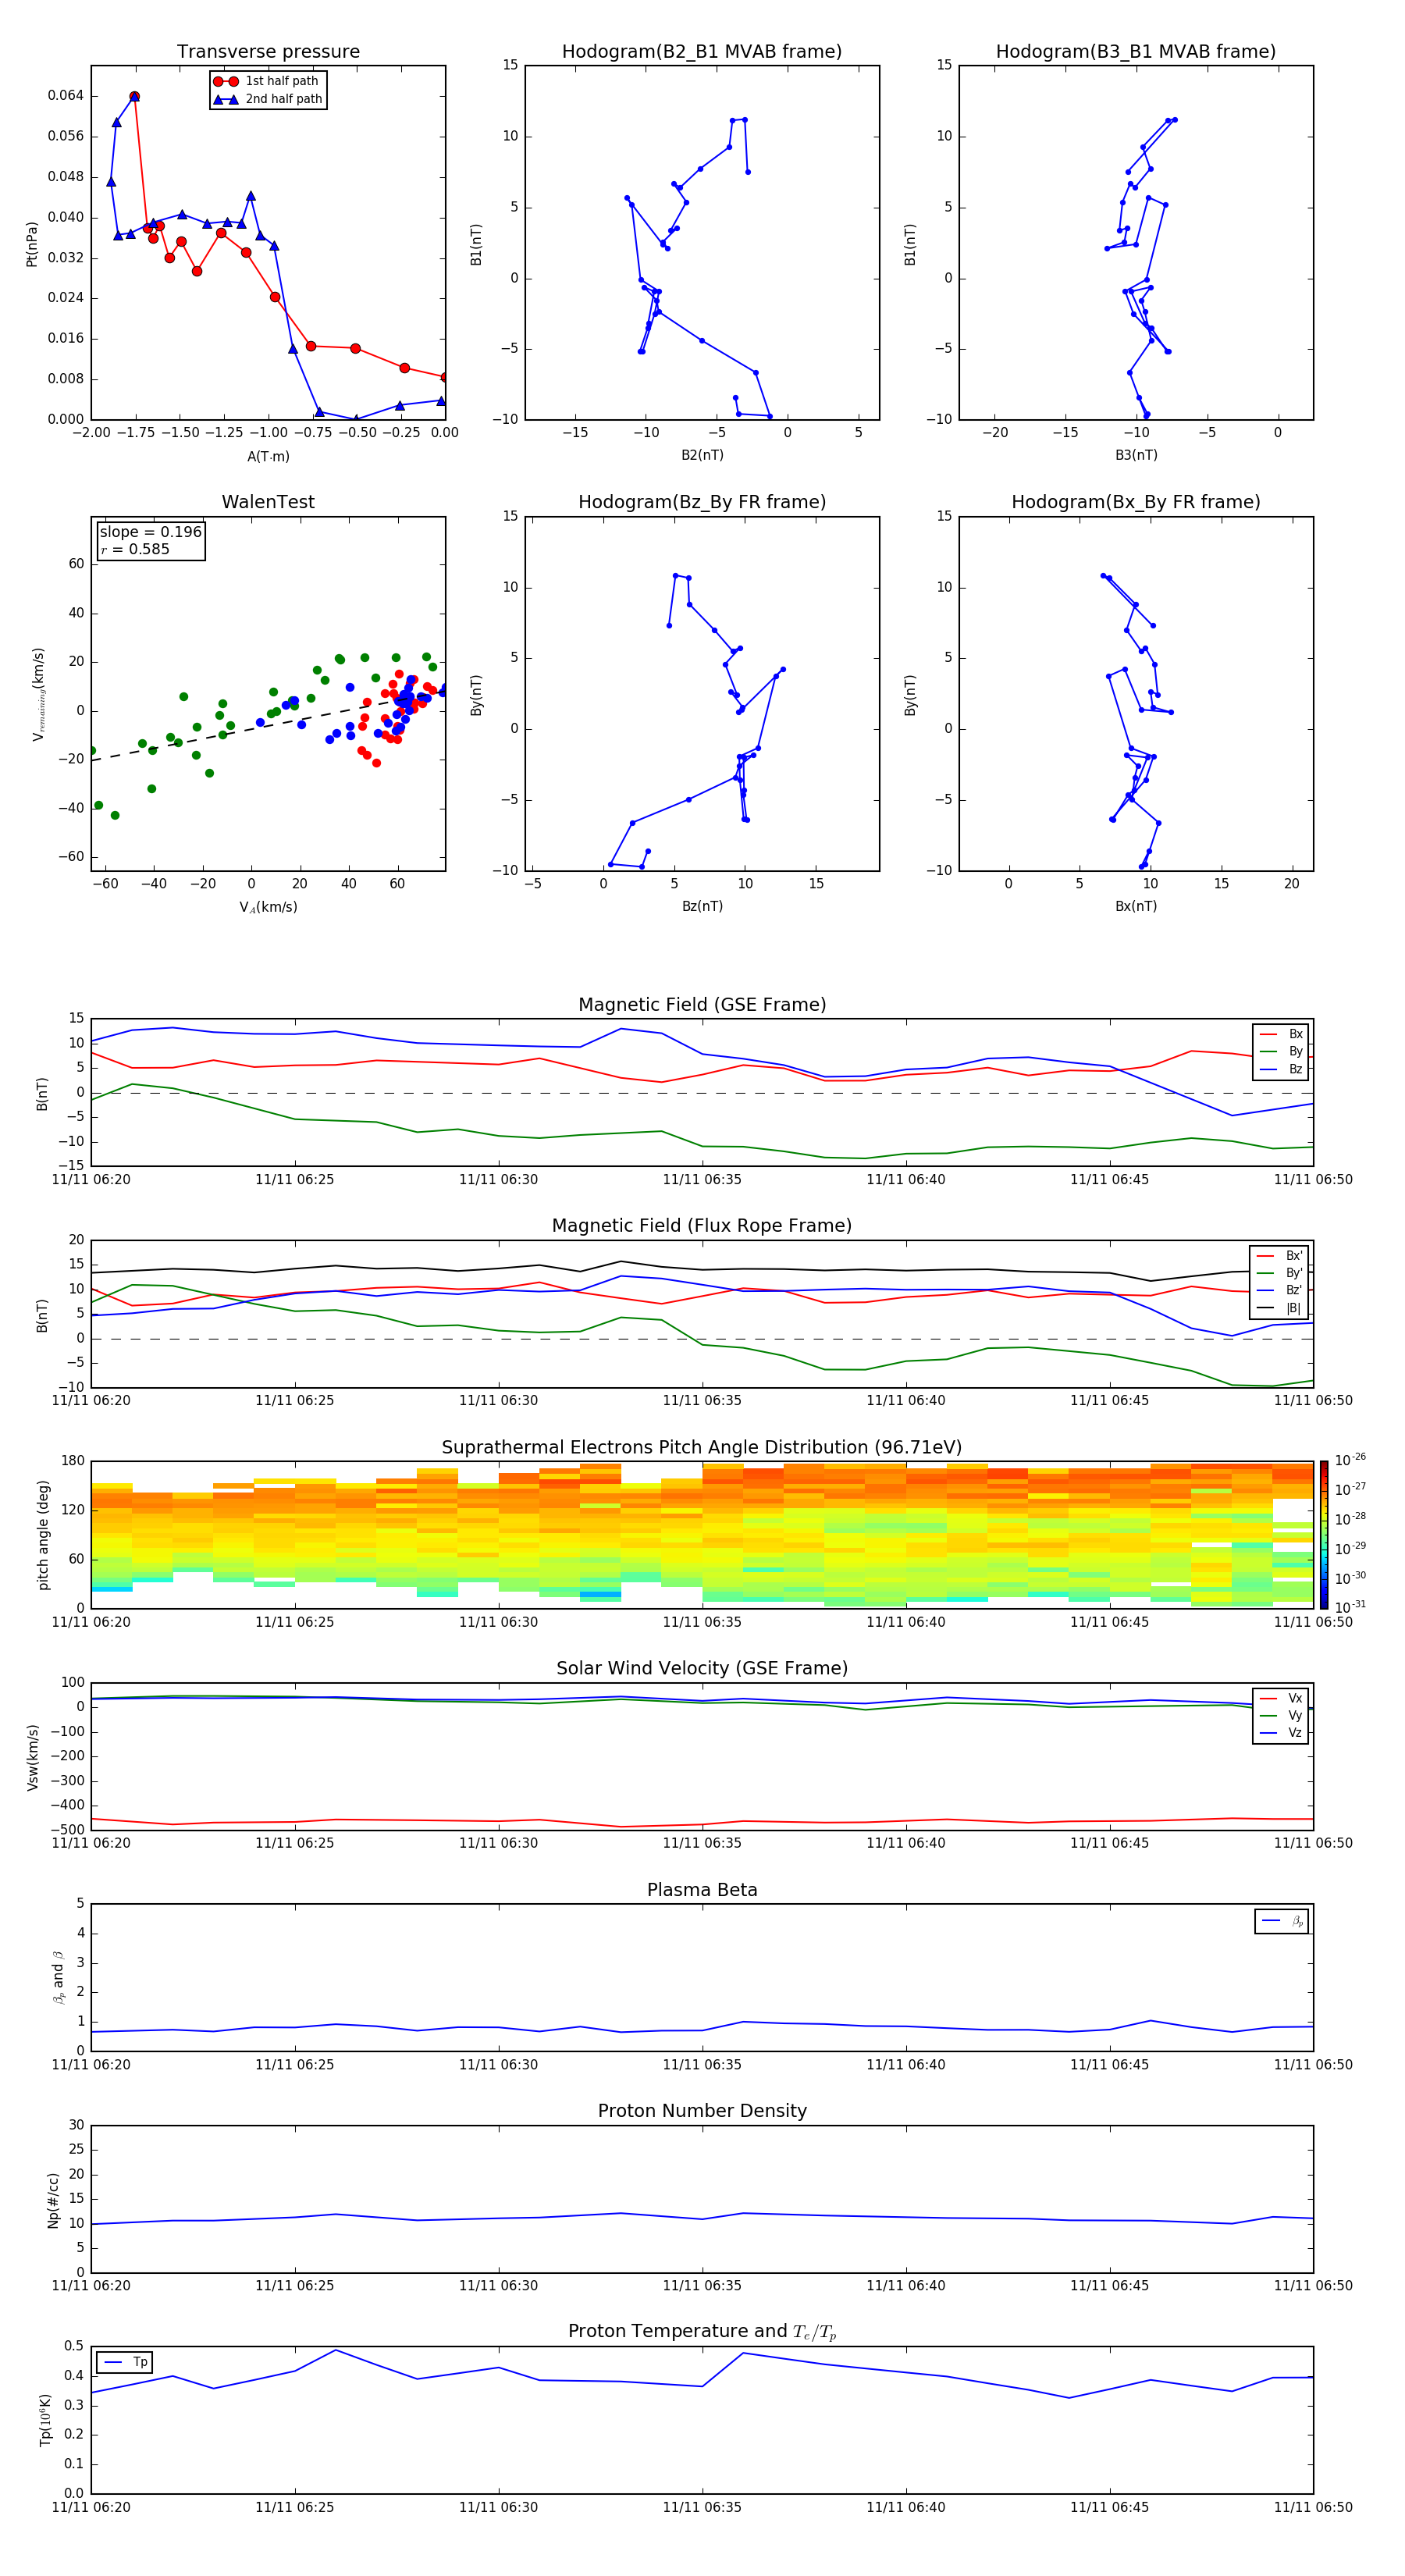This screenshot has height=2576, width=1405.
Task: Click the 'slope = 0.196' annotation
Action: 151,532
